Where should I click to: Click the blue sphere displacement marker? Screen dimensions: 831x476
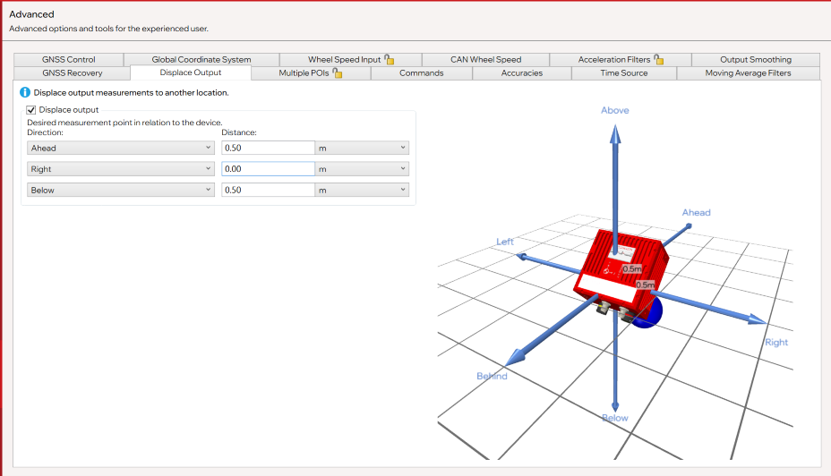(649, 314)
